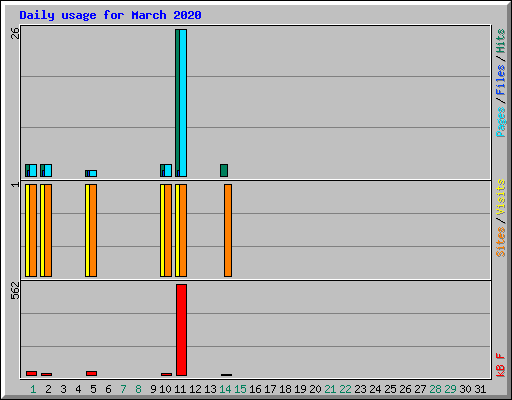
Task: Click the 'Daily usage for March 2020' title
Action: (x=110, y=15)
